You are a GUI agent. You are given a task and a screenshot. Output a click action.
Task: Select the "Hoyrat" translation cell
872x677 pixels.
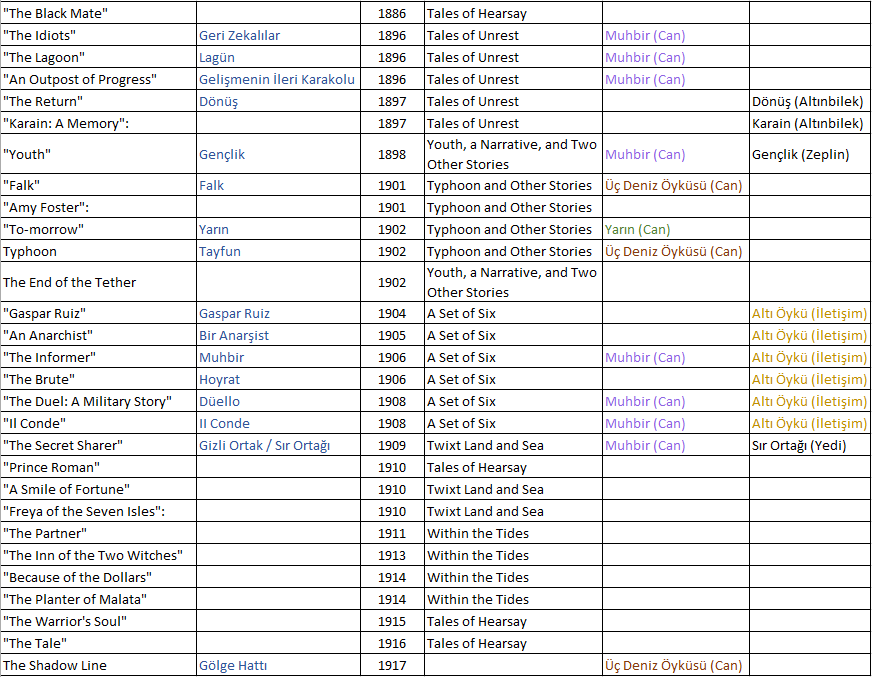[219, 379]
